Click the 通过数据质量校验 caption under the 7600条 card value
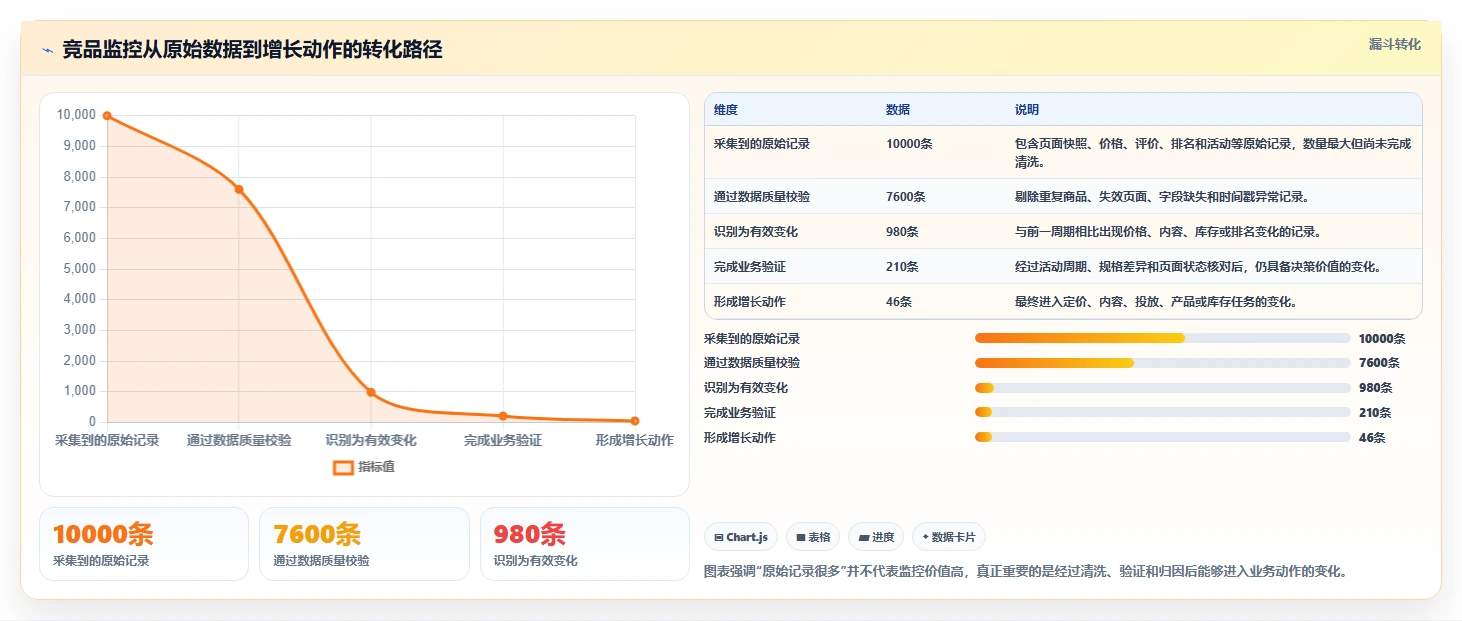Image resolution: width=1462 pixels, height=621 pixels. coord(321,561)
